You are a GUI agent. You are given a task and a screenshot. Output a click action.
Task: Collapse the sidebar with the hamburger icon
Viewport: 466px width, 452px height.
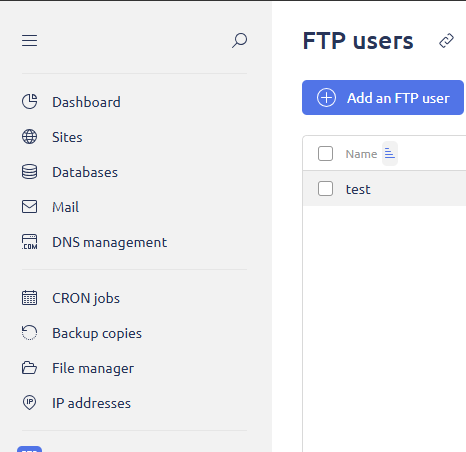pos(29,41)
